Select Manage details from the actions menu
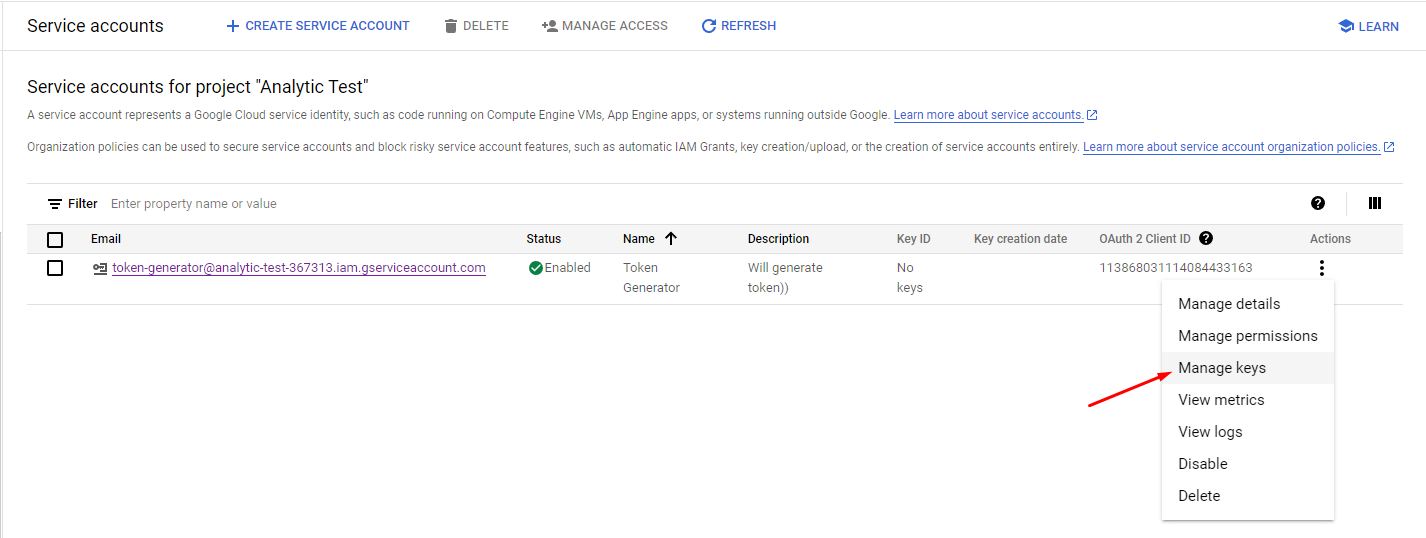Screen dimensions: 1426x538 (x=1248, y=304)
